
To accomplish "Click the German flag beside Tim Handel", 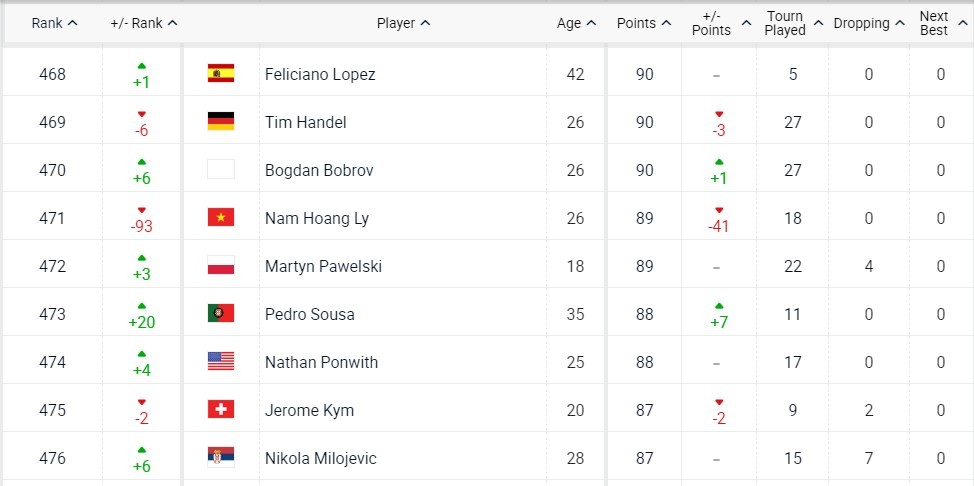I will (x=220, y=122).
